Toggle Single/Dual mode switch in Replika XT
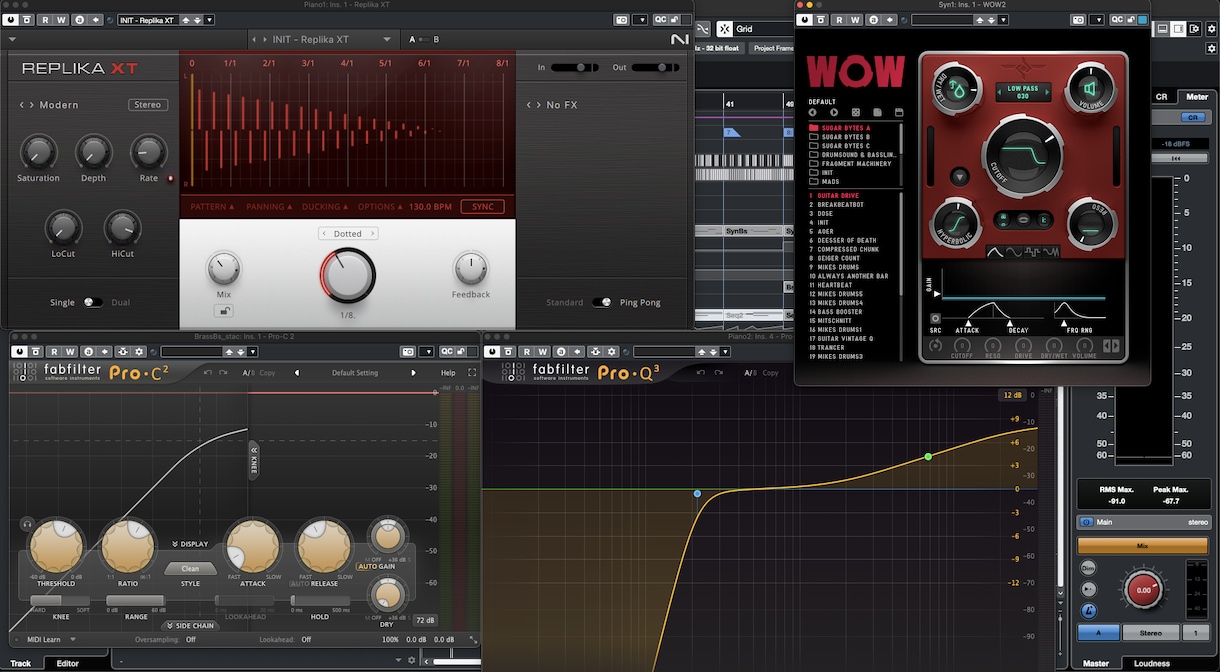The height and width of the screenshot is (672, 1220). tap(93, 302)
